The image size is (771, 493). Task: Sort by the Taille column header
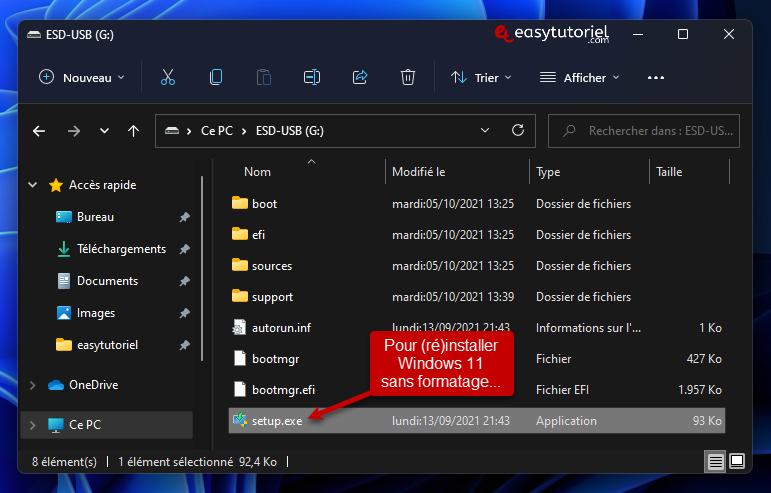pos(669,172)
